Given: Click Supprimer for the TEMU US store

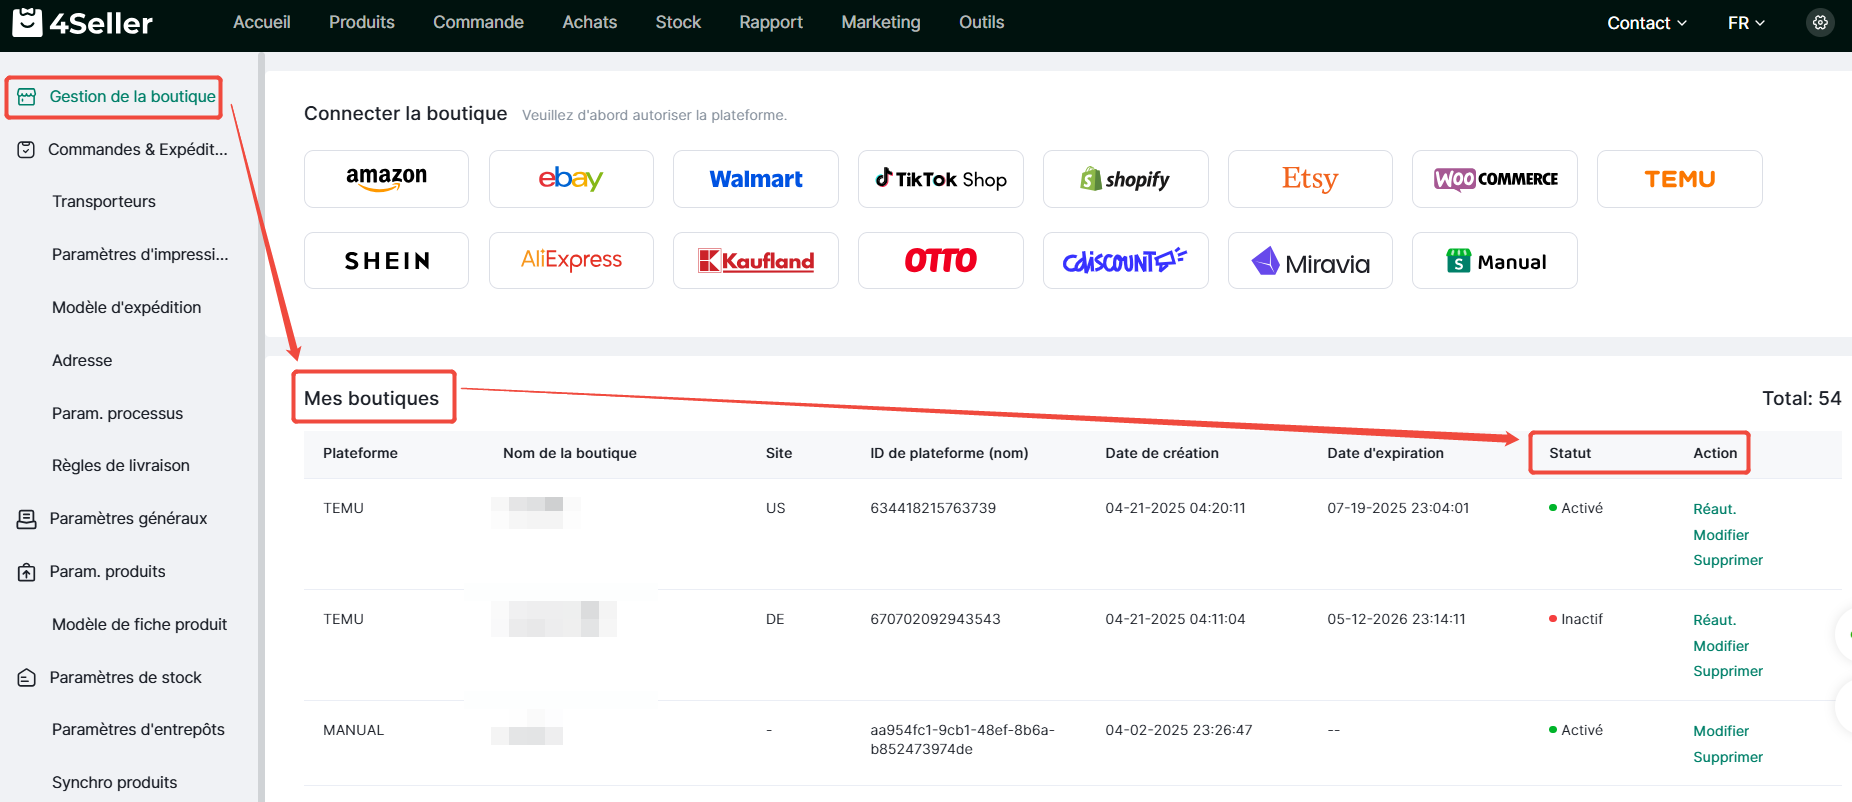Looking at the screenshot, I should 1727,560.
